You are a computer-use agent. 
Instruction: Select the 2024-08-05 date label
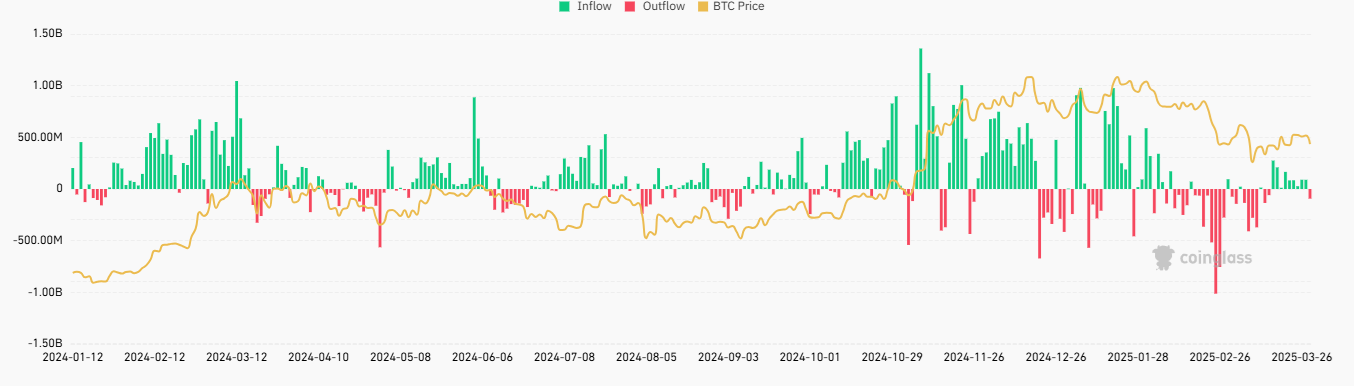click(647, 356)
